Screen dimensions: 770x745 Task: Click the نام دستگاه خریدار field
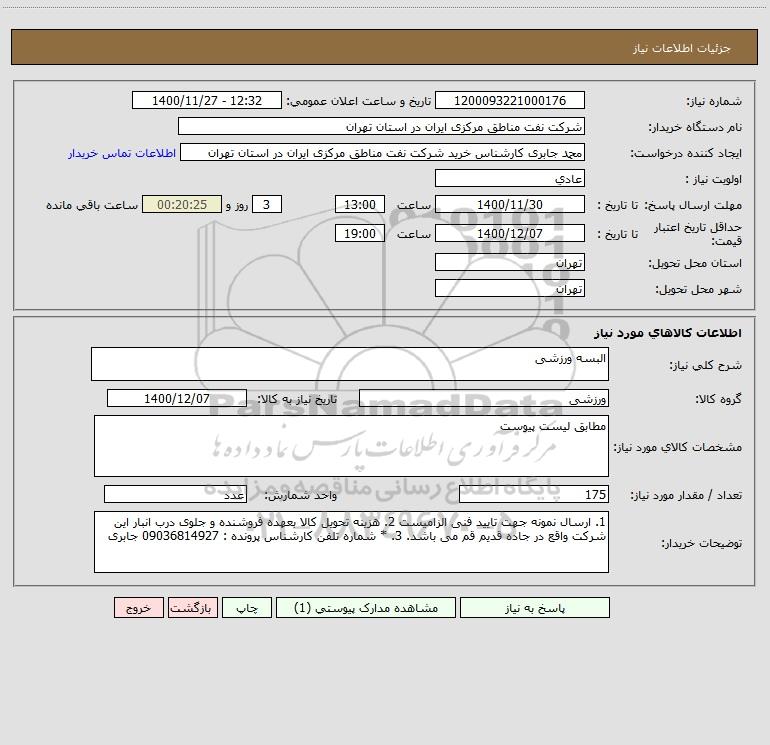coord(381,126)
